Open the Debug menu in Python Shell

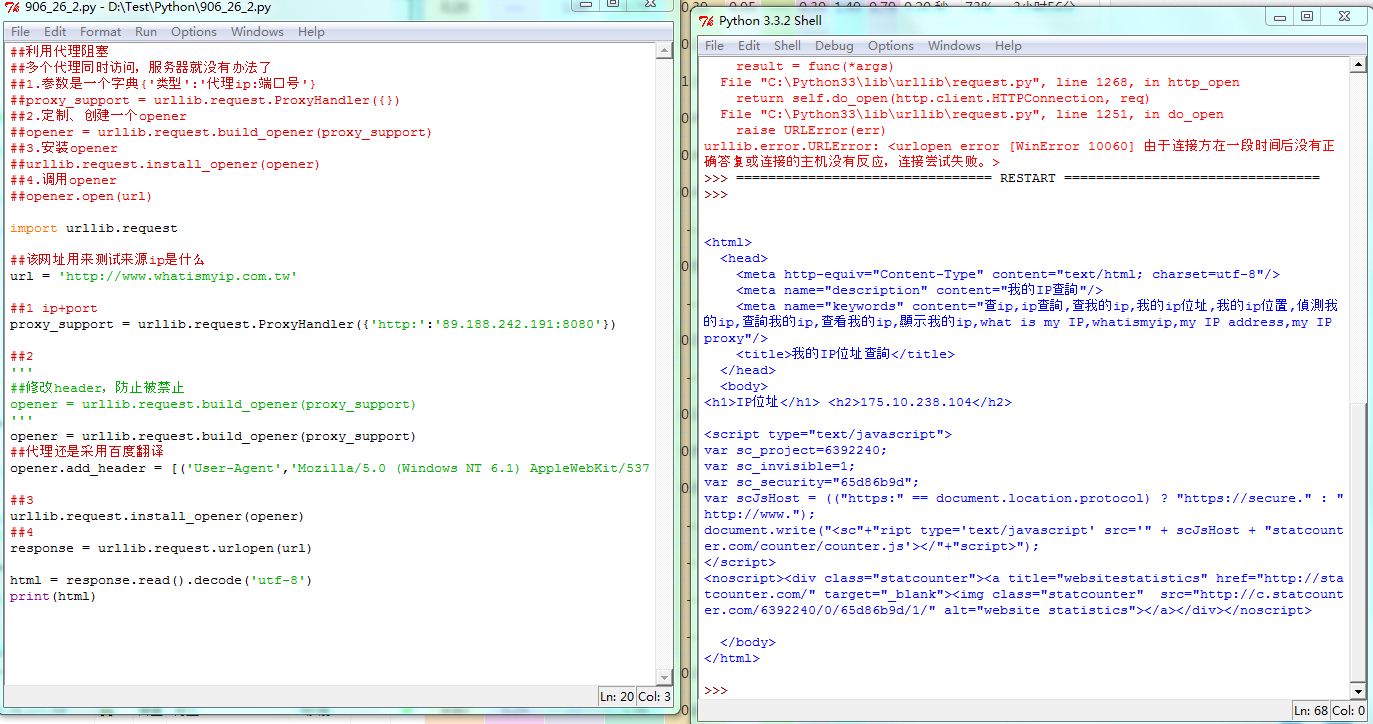tap(834, 46)
